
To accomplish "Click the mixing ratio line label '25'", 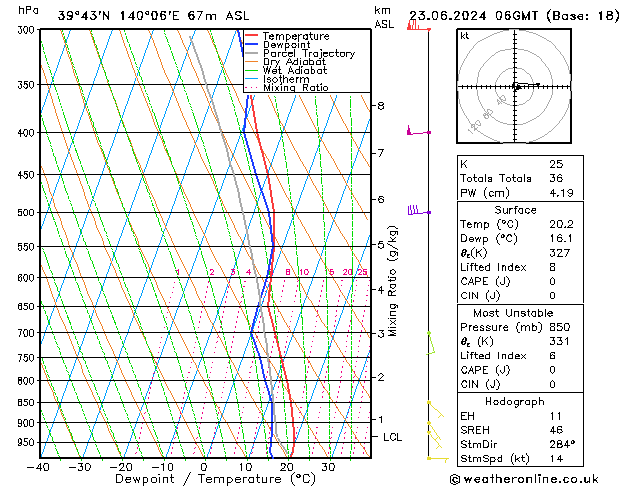I will tap(362, 272).
